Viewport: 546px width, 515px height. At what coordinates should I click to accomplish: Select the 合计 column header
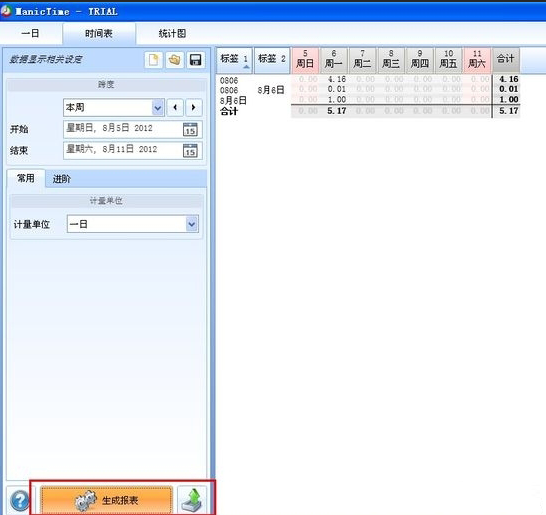tap(506, 60)
